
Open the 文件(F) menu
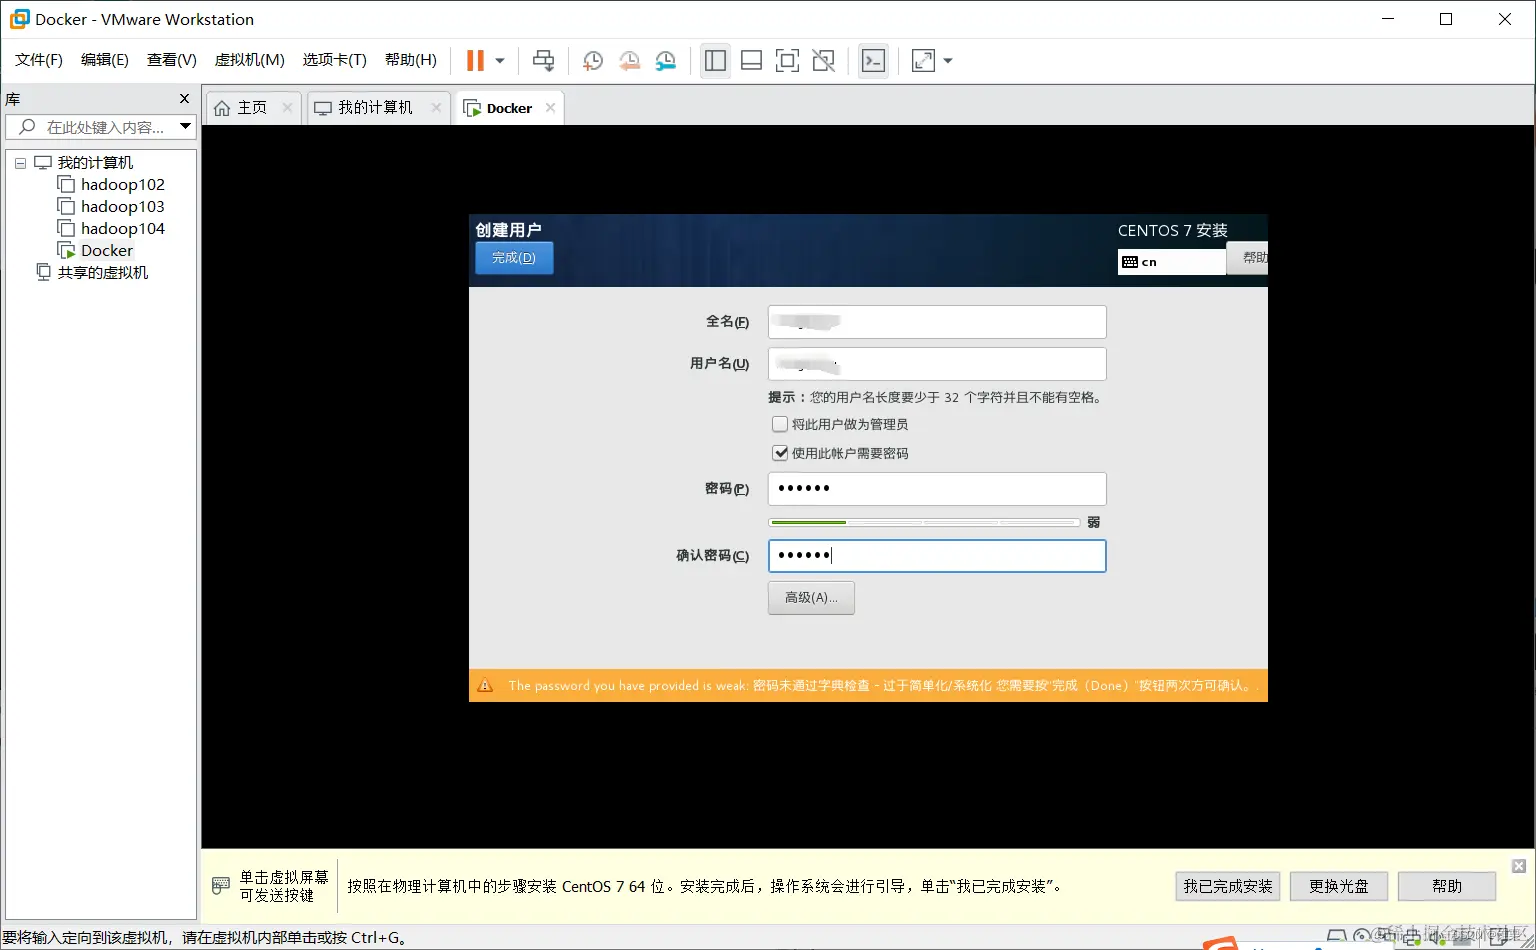(x=39, y=60)
